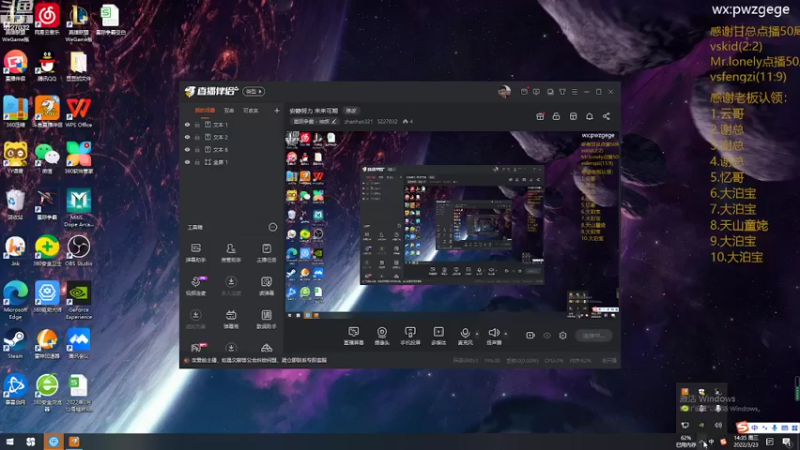Toggle the lock on the 全屏 1 layer
The width and height of the screenshot is (800, 450).
click(x=197, y=162)
